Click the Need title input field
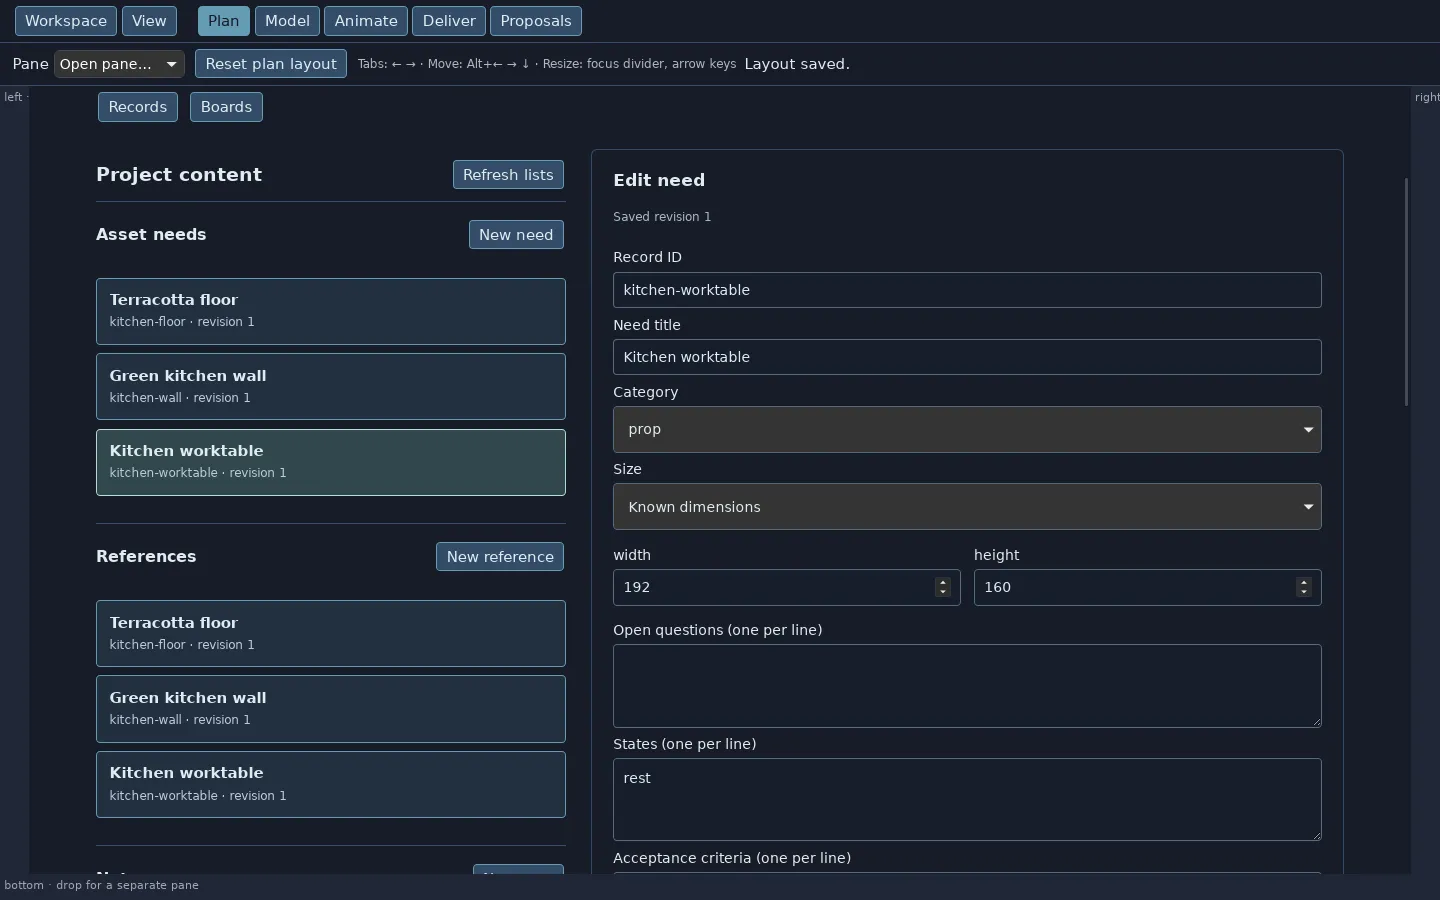This screenshot has height=900, width=1440. pyautogui.click(x=967, y=357)
